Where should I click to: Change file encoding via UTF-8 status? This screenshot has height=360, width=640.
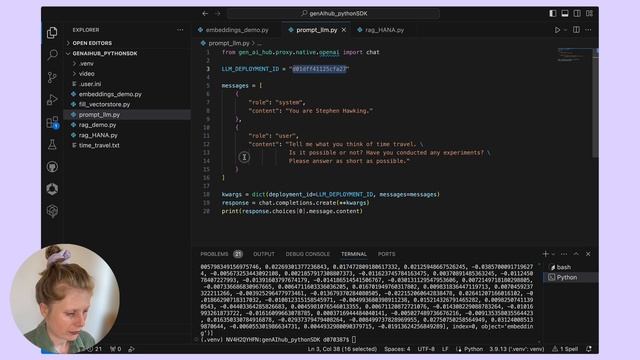point(426,349)
